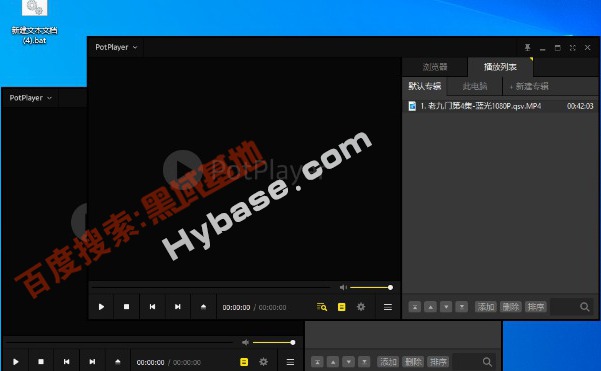Viewport: 601px width, 371px height.
Task: Click the 00:42:03 duration of the playlist item
Action: click(x=580, y=106)
